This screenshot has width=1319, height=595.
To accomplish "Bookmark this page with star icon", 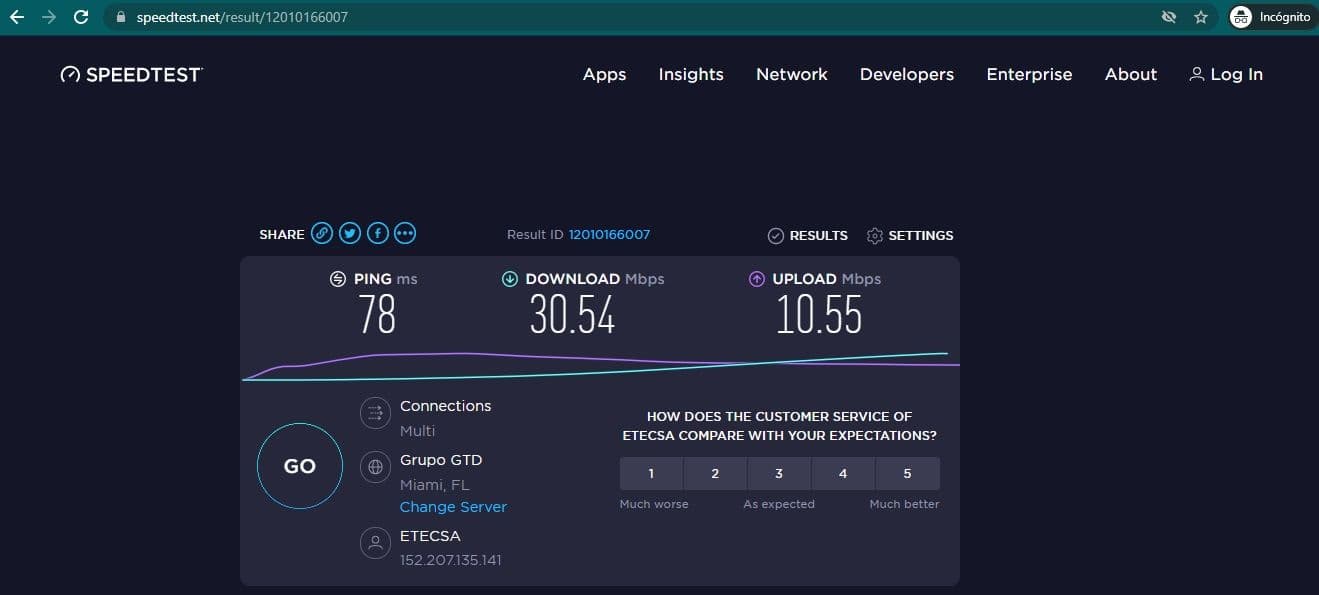I will click(x=1201, y=17).
